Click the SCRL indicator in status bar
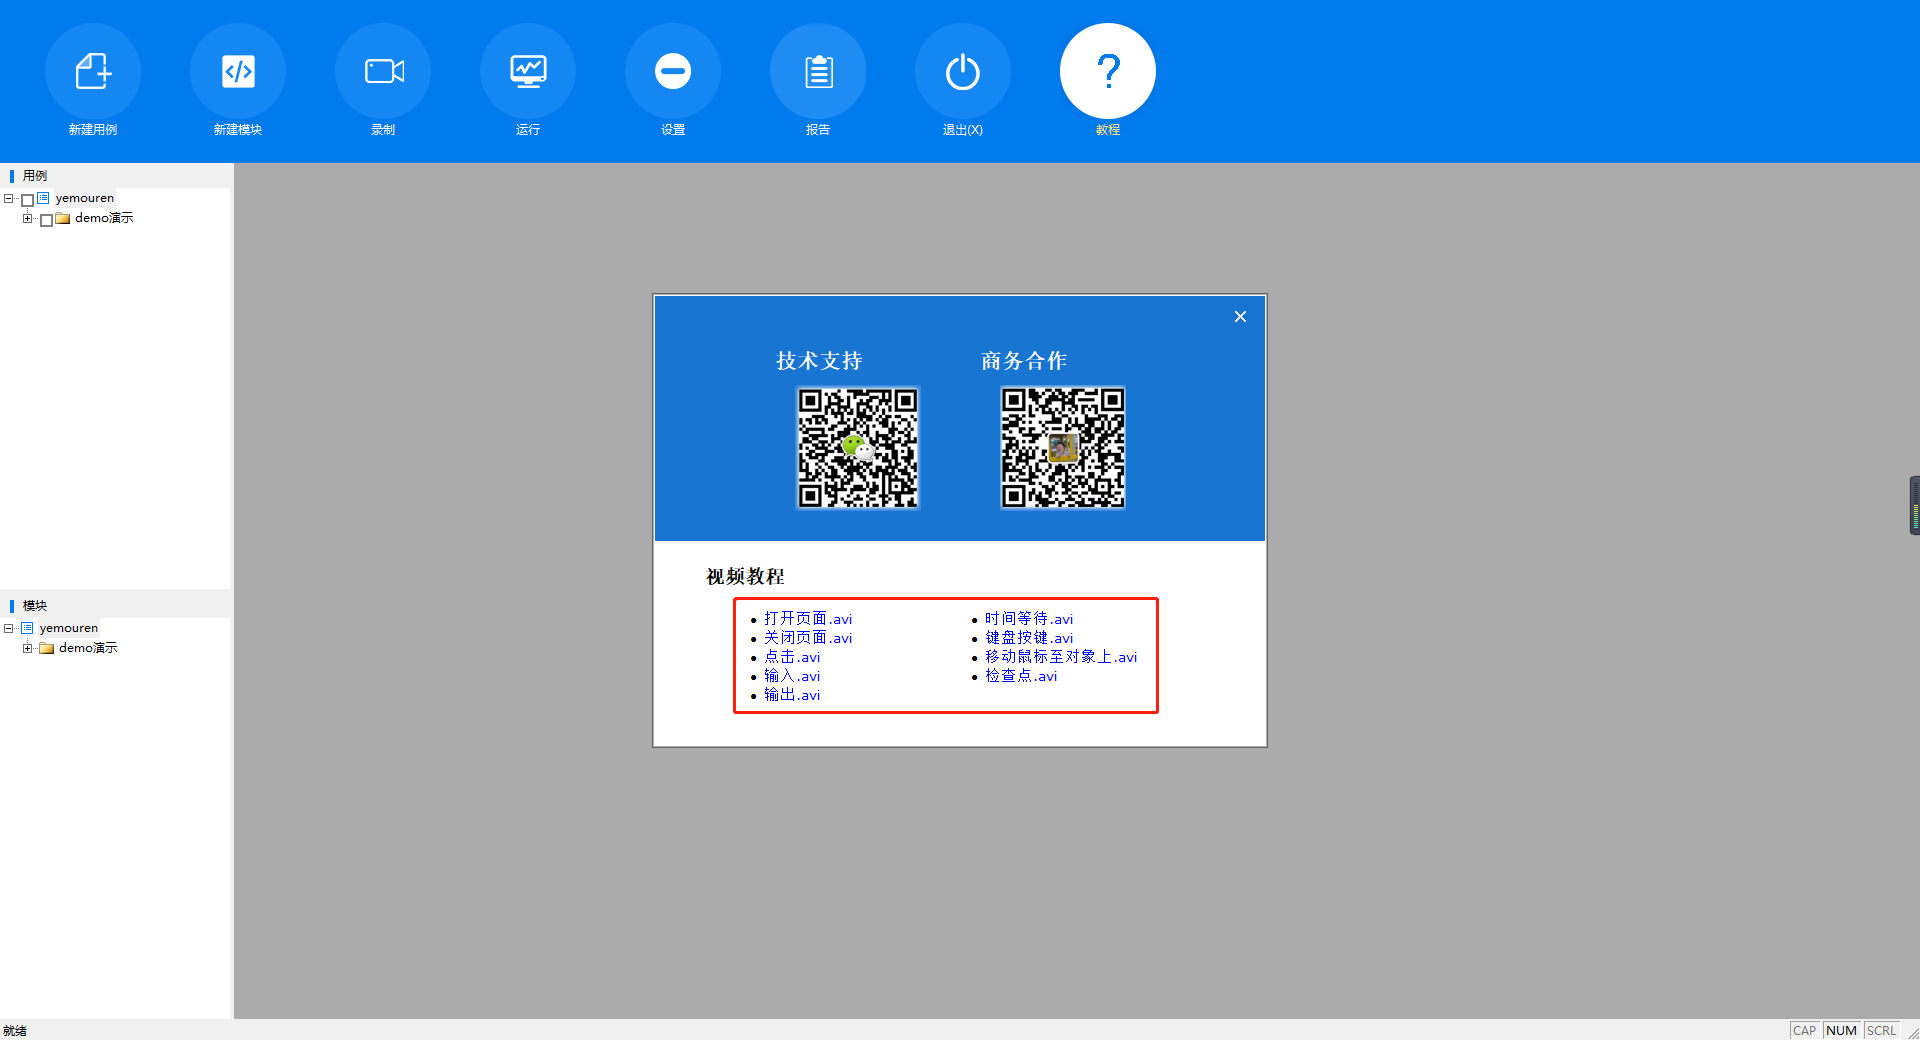Image resolution: width=1920 pixels, height=1040 pixels. (1881, 1030)
